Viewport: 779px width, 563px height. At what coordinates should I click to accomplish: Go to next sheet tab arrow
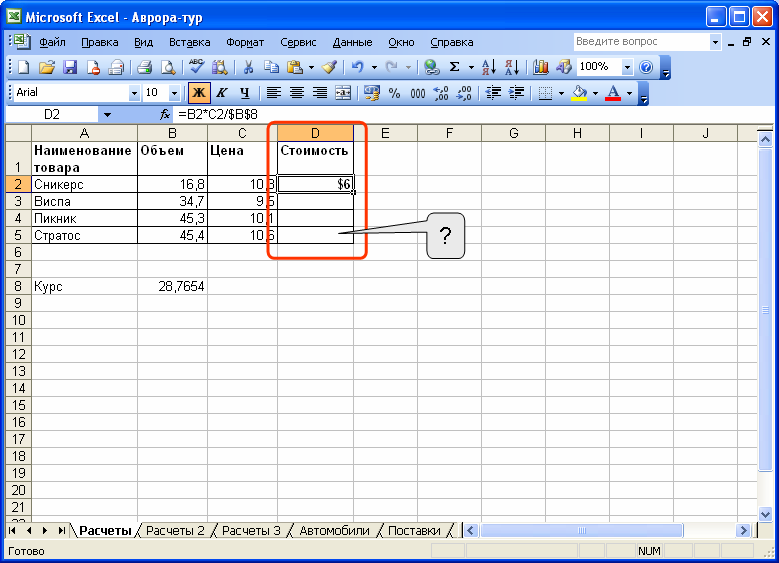coord(45,531)
